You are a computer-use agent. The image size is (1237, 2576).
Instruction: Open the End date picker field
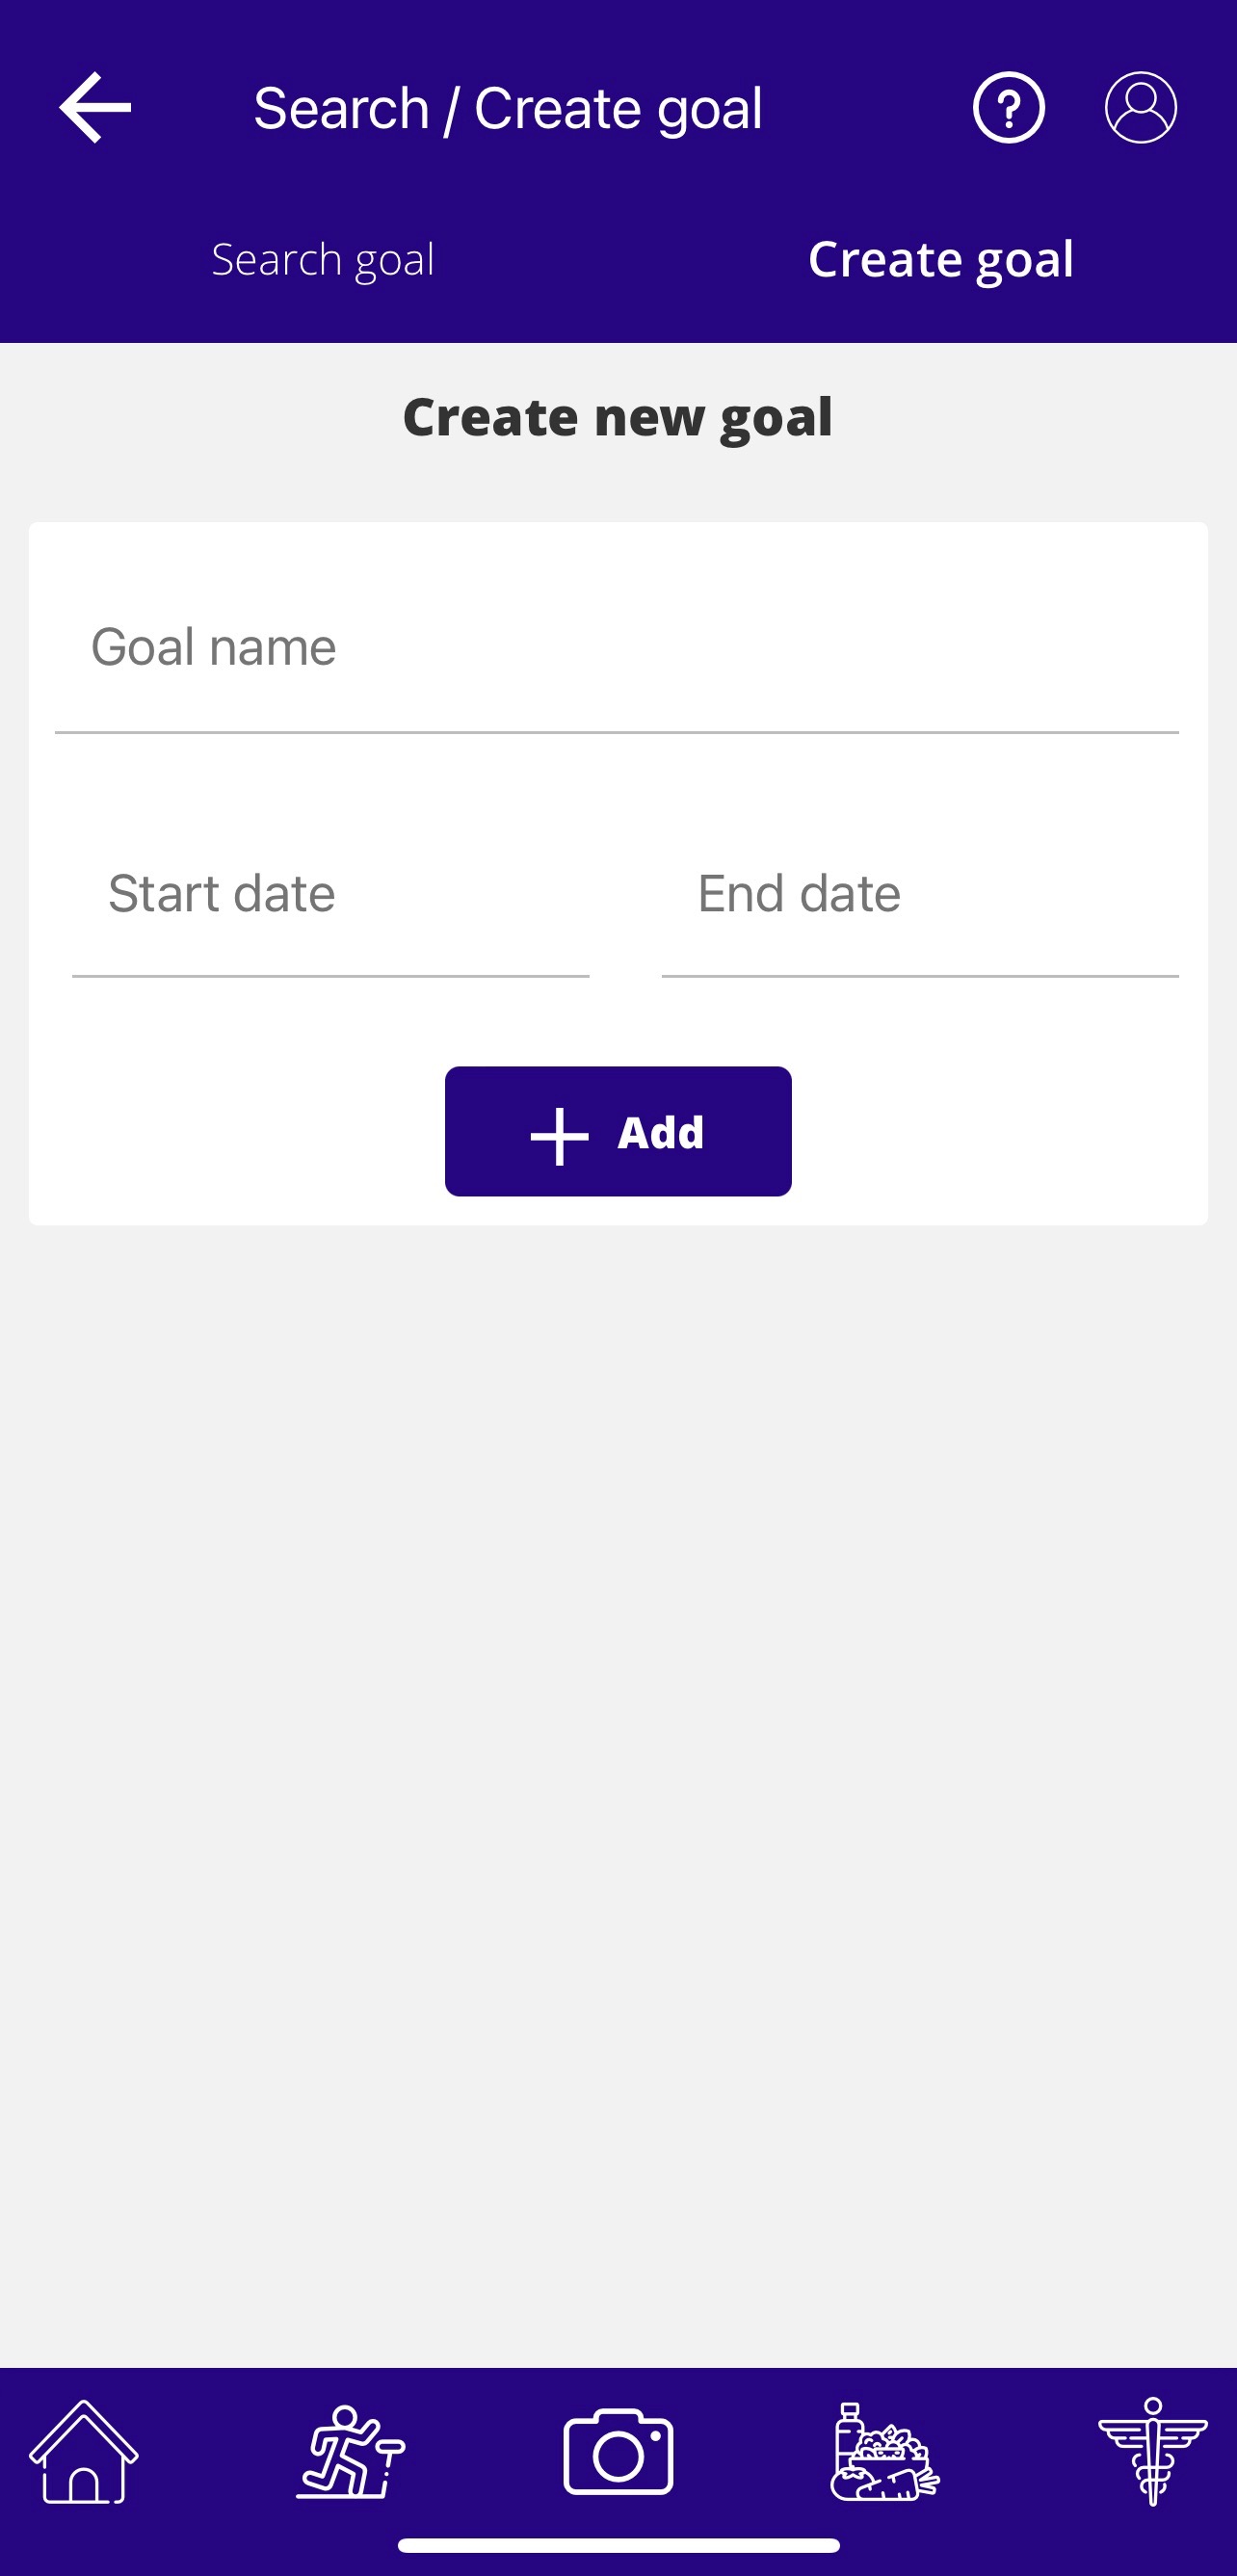919,893
